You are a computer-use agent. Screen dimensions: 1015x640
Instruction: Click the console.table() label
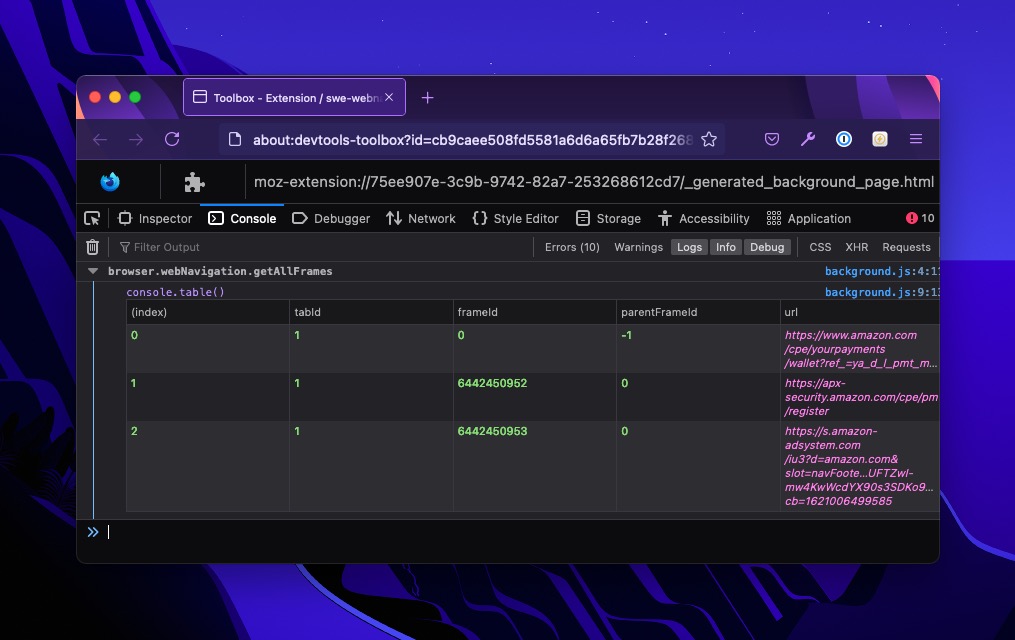pyautogui.click(x=175, y=292)
